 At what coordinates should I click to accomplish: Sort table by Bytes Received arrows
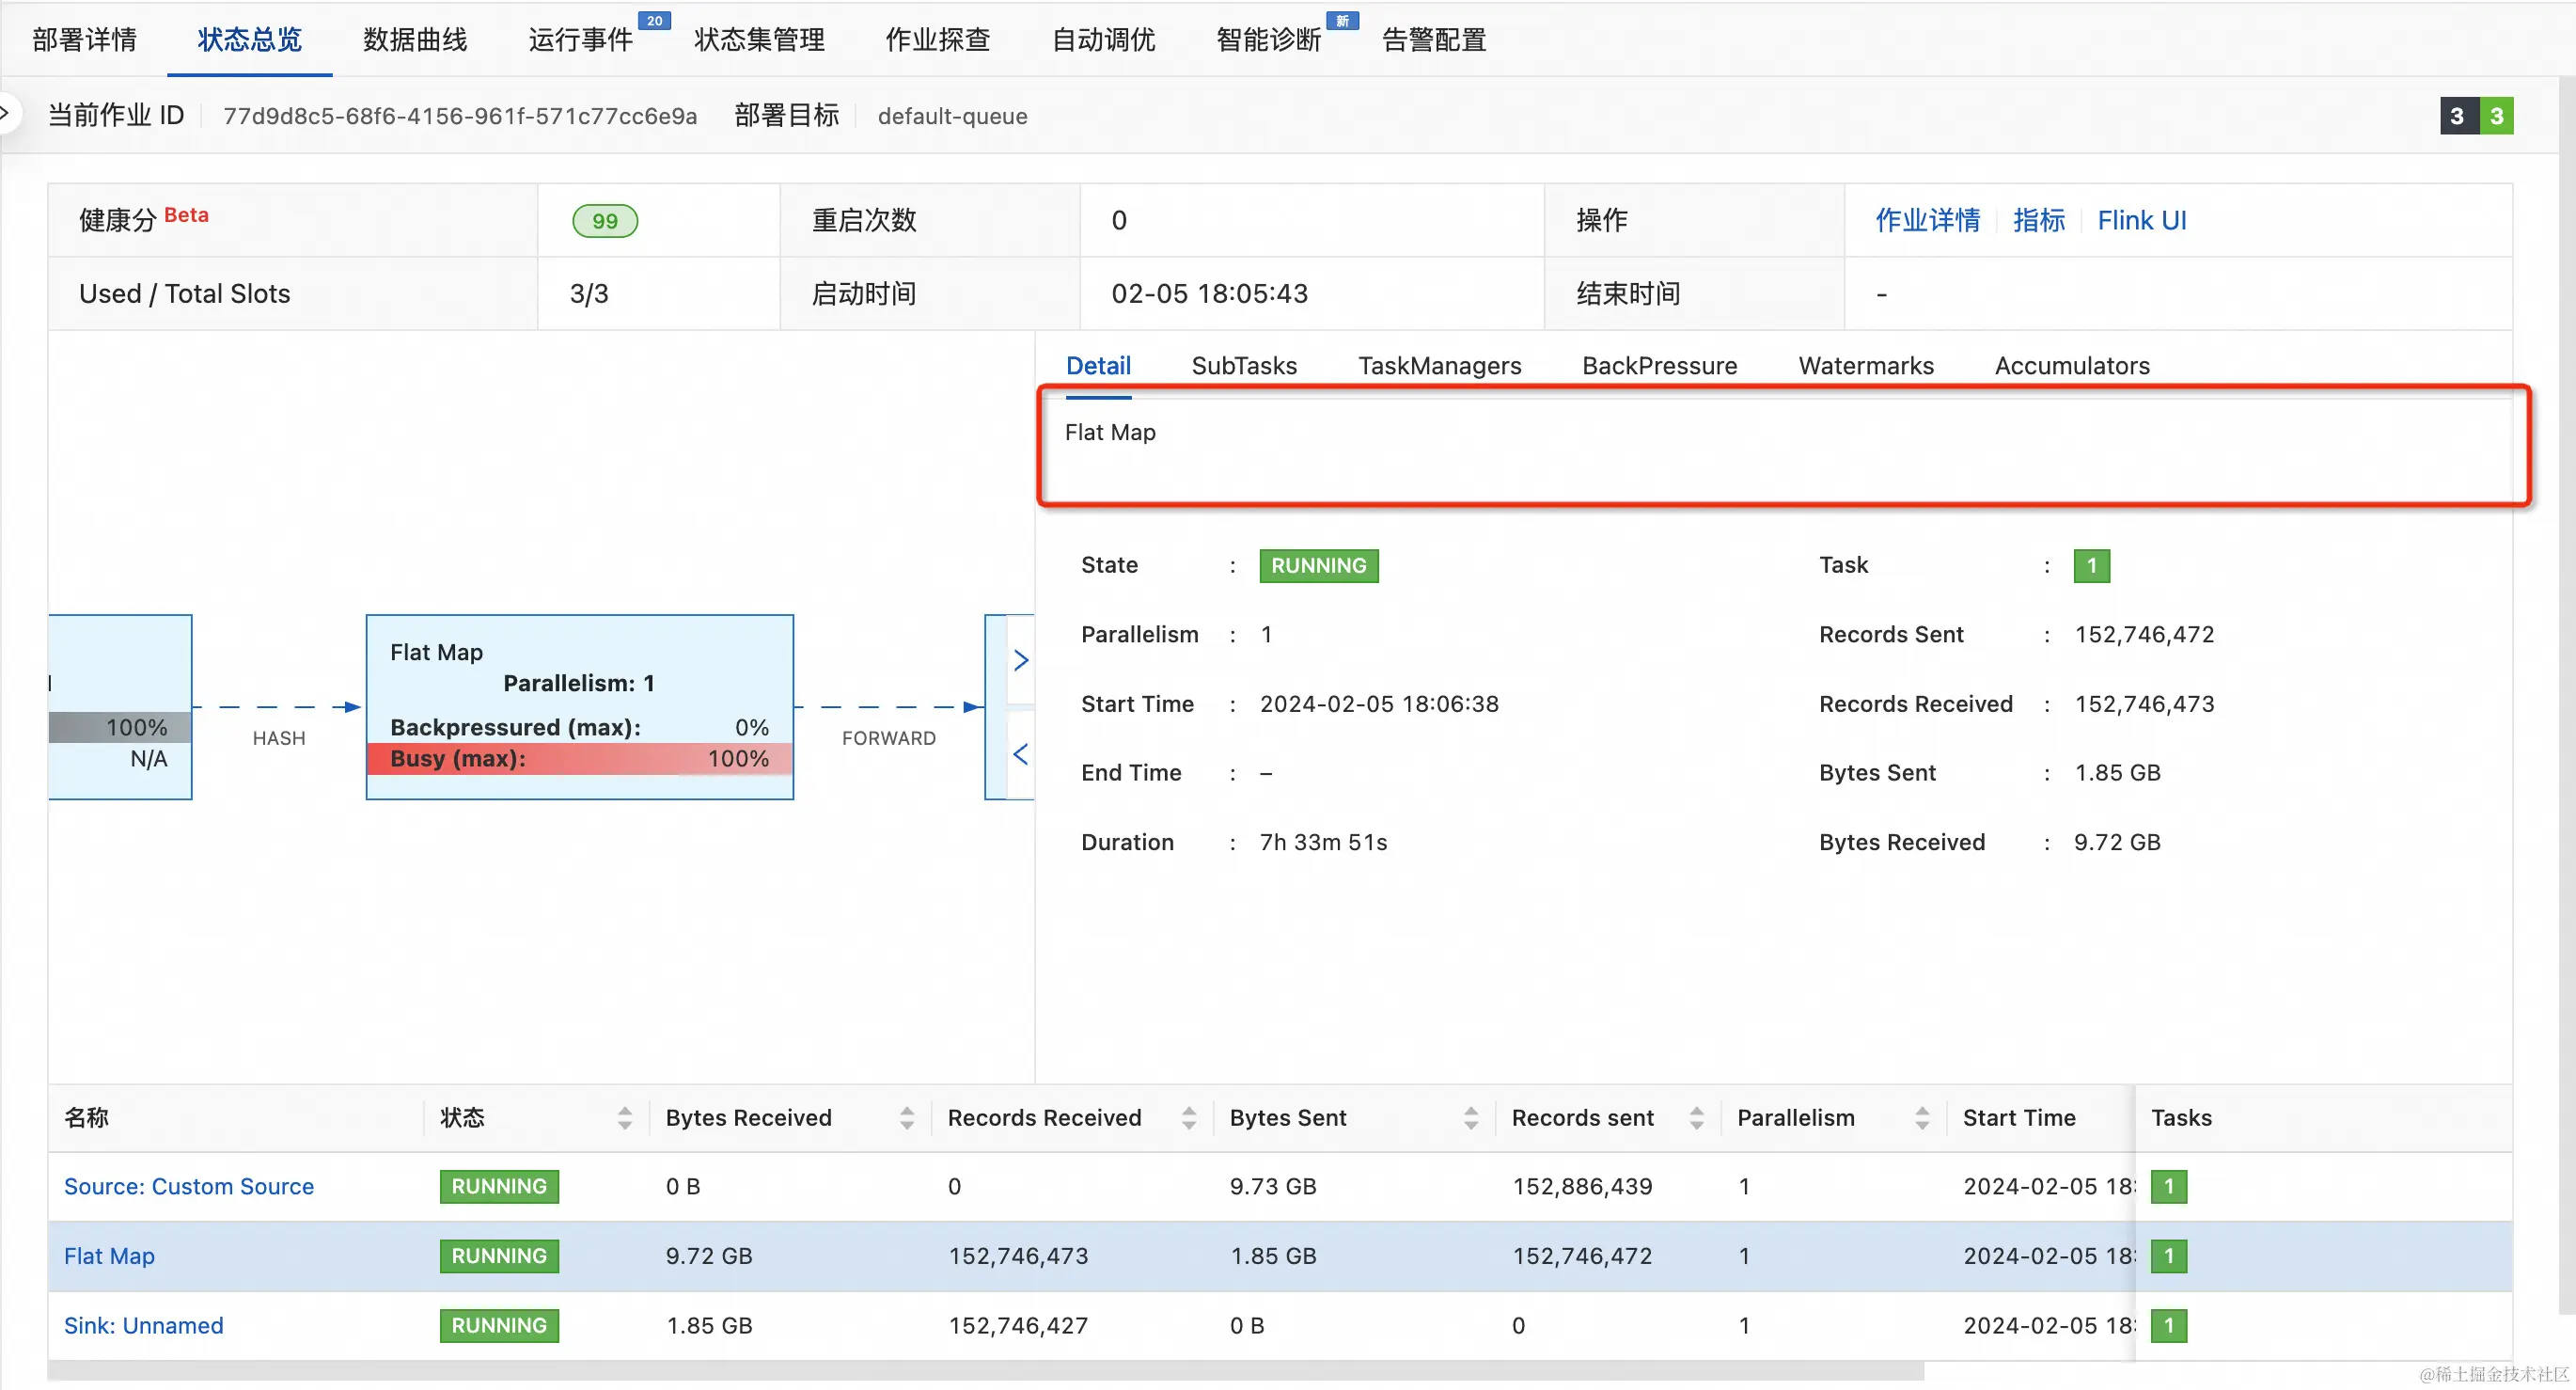tap(906, 1118)
